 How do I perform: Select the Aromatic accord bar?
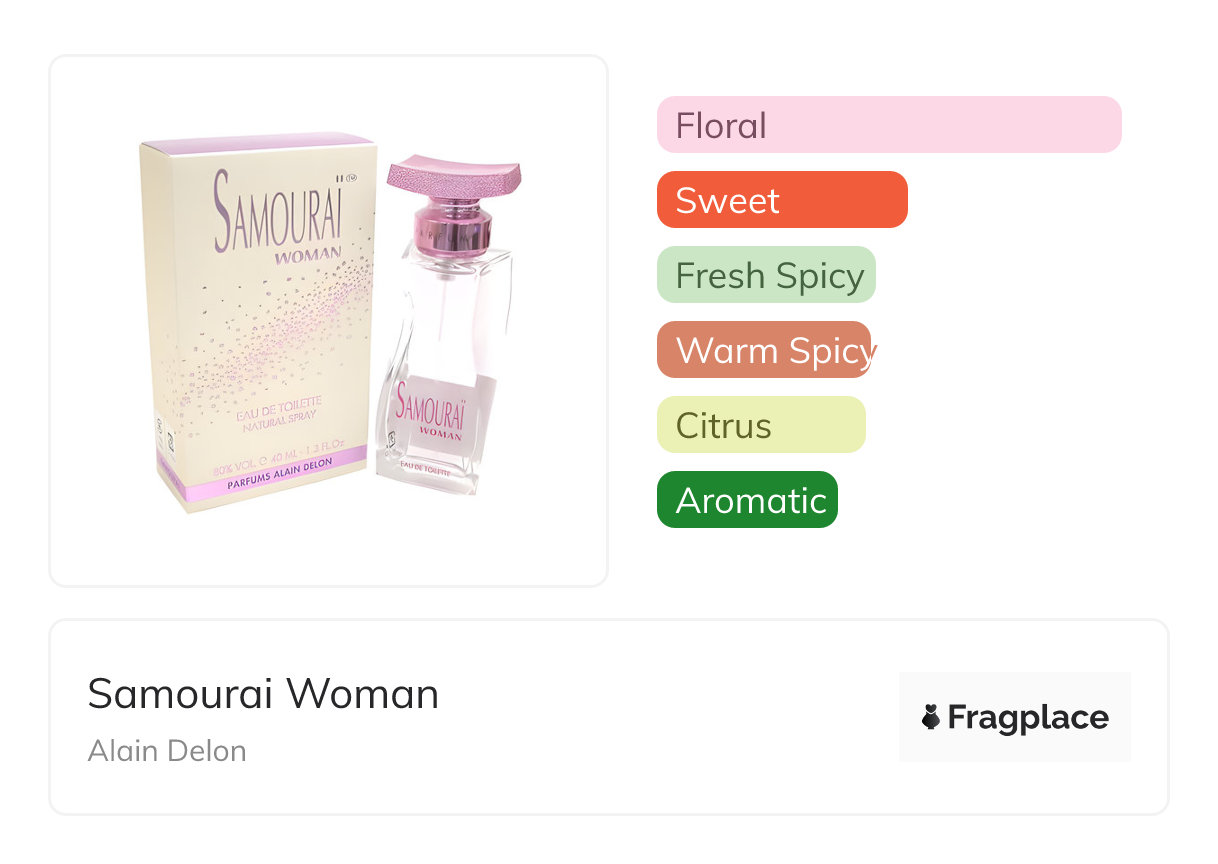click(746, 500)
